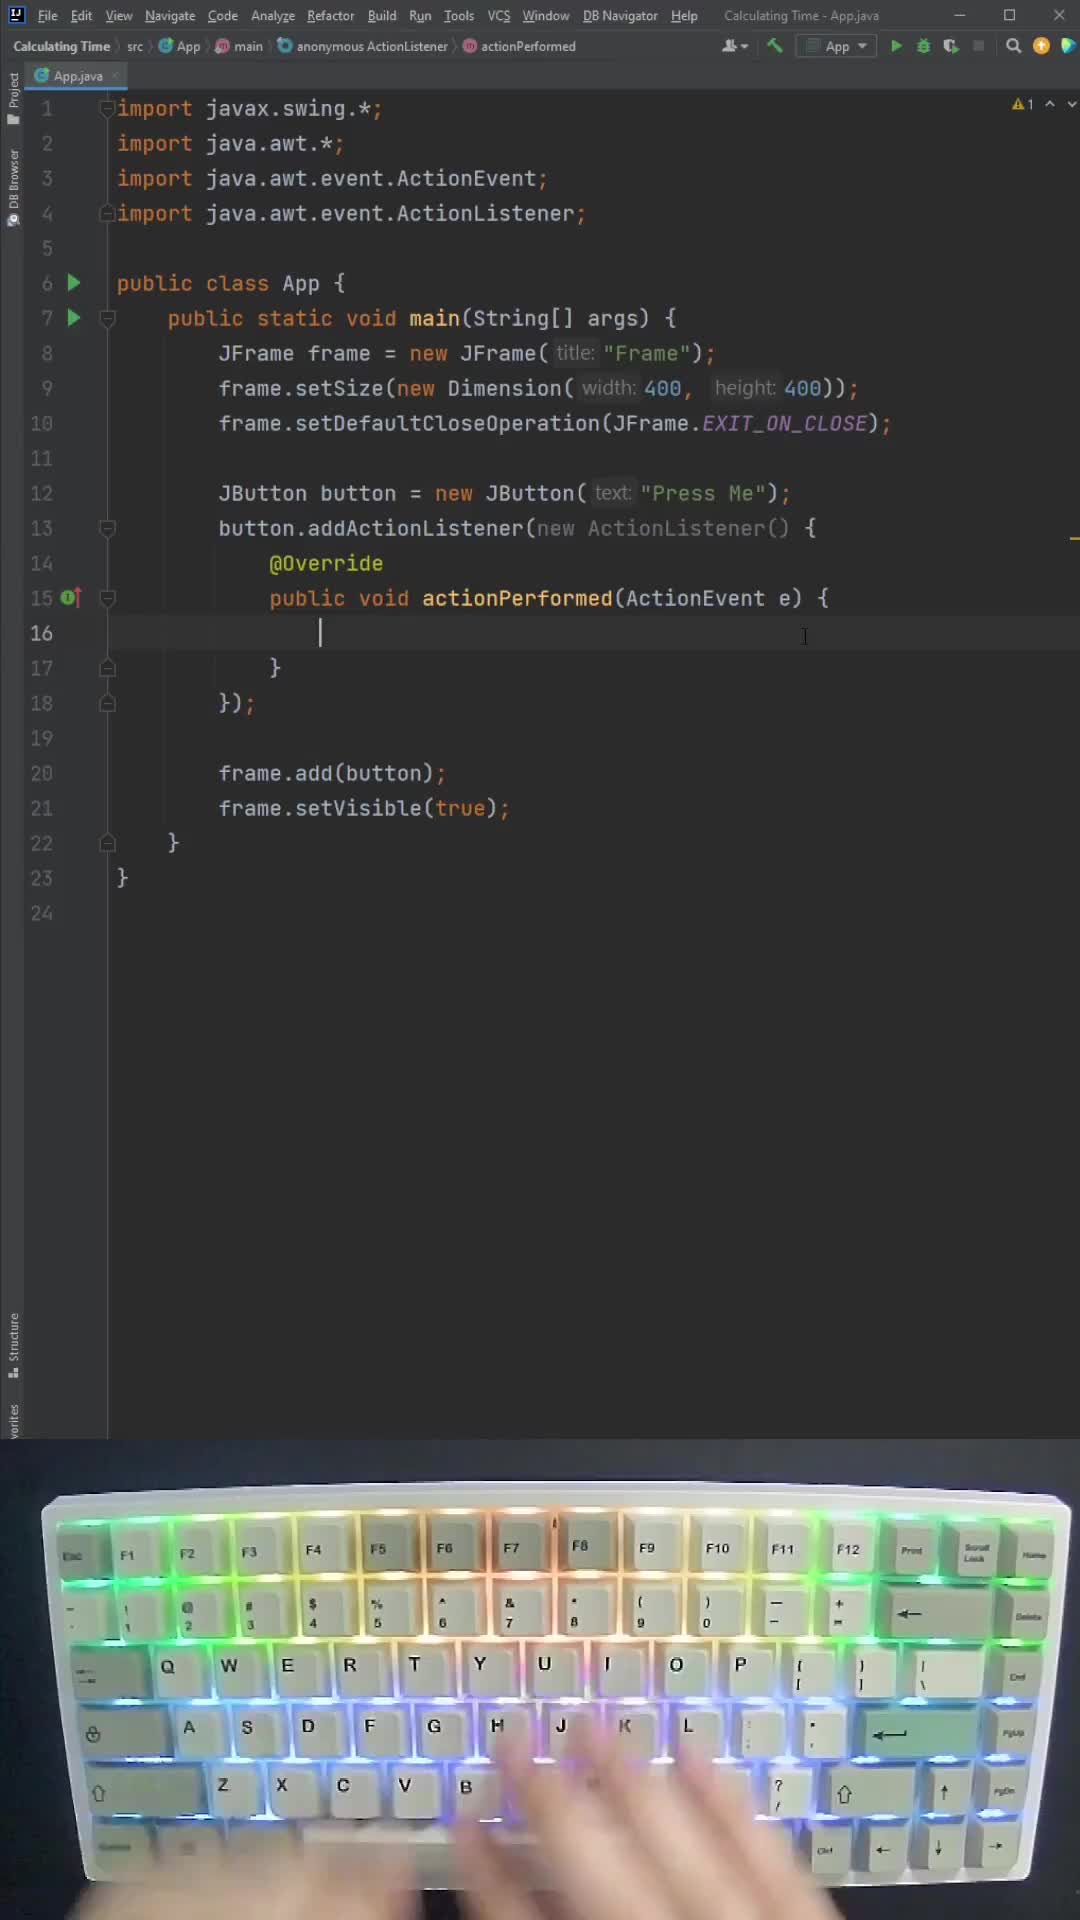Image resolution: width=1080 pixels, height=1920 pixels.
Task: Open the VCS menu
Action: point(498,16)
